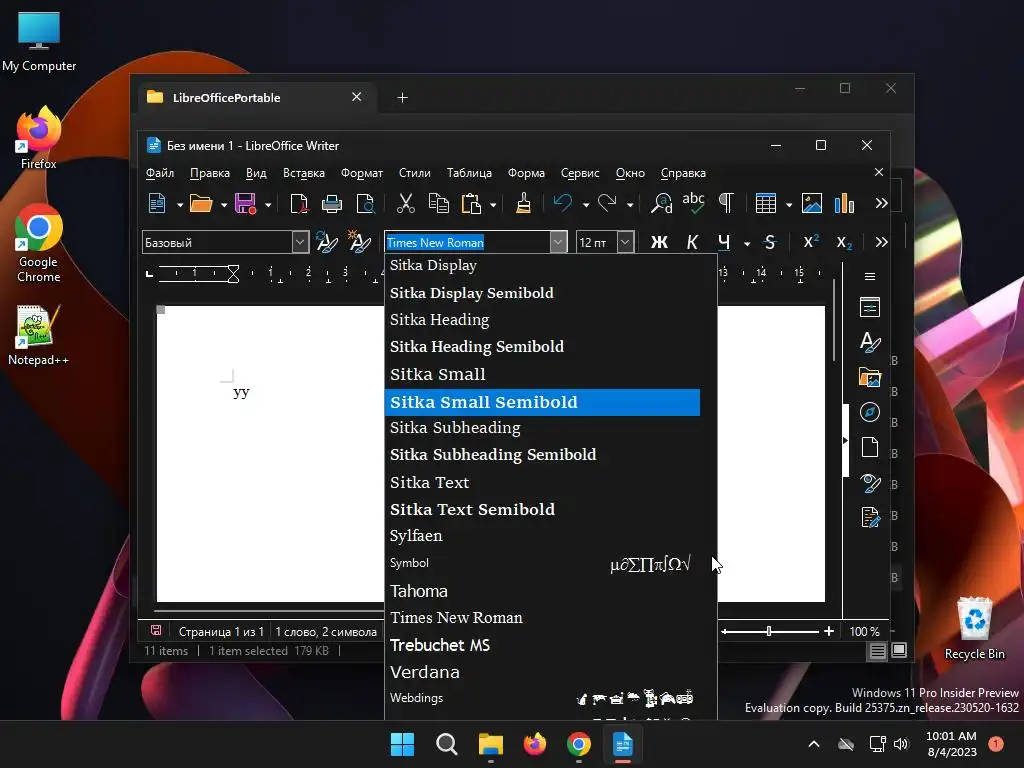Viewport: 1024px width, 768px height.
Task: Click the Undo arrow icon
Action: pyautogui.click(x=562, y=204)
